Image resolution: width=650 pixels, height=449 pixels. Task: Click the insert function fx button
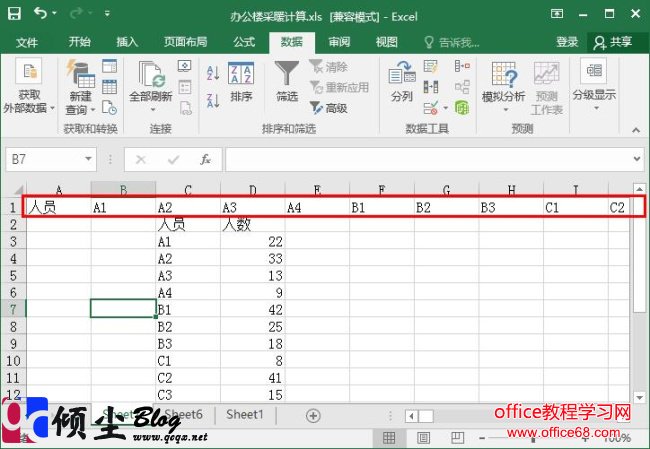point(205,159)
